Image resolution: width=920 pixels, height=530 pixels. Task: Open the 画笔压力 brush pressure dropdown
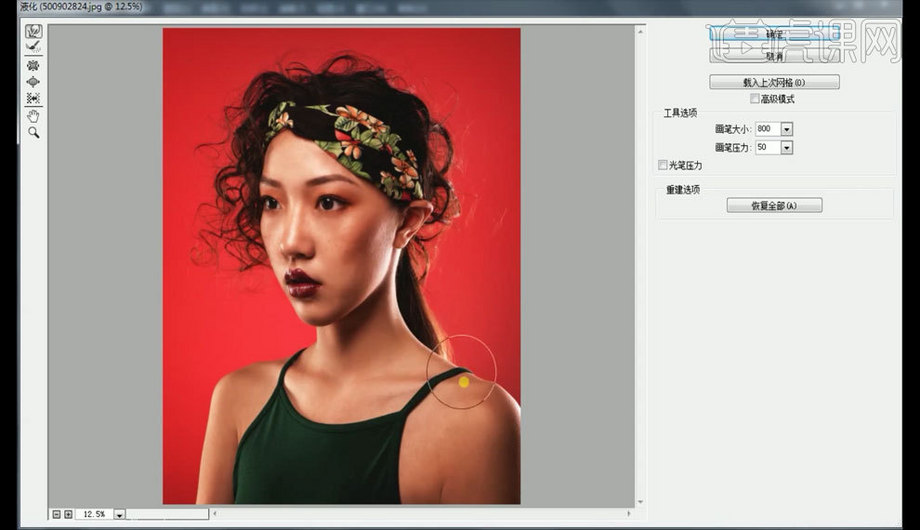click(x=787, y=147)
